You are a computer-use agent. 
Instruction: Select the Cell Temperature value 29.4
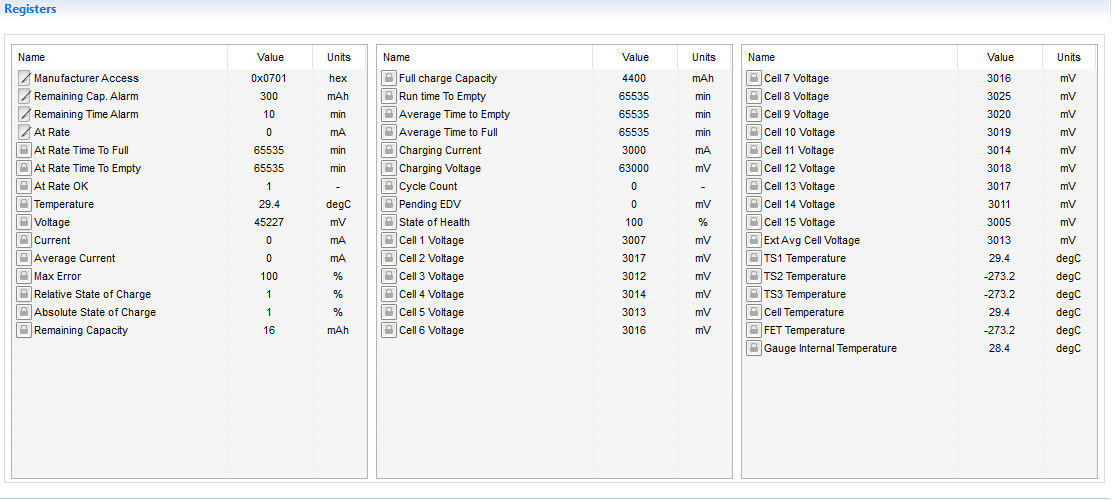[x=999, y=312]
